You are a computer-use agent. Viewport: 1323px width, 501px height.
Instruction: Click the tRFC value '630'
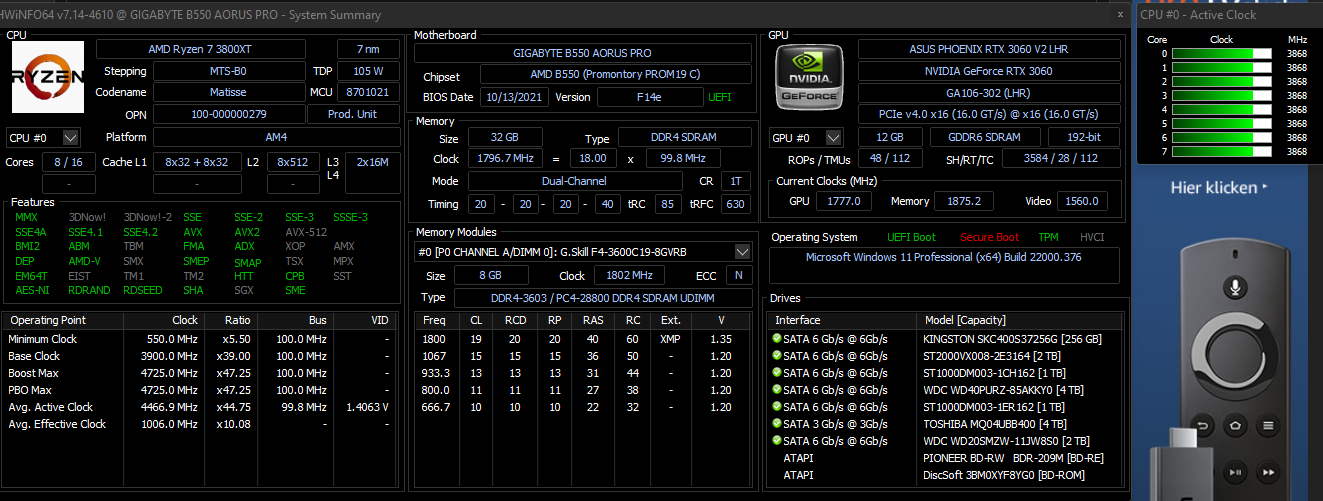pyautogui.click(x=736, y=204)
